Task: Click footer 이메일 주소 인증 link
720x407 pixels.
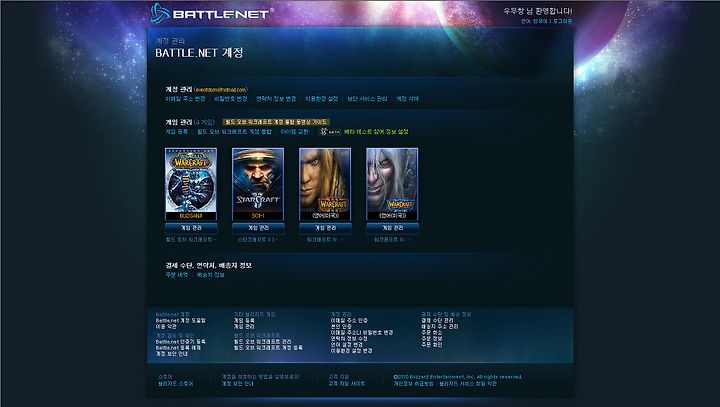Action: (349, 321)
